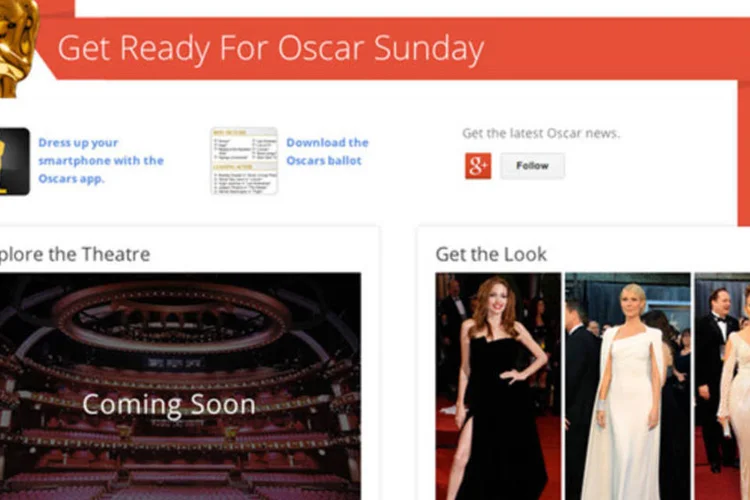Screen dimensions: 750x500
Task: Click 'Get Ready For Oscar Sunday' banner heading
Action: [271, 49]
